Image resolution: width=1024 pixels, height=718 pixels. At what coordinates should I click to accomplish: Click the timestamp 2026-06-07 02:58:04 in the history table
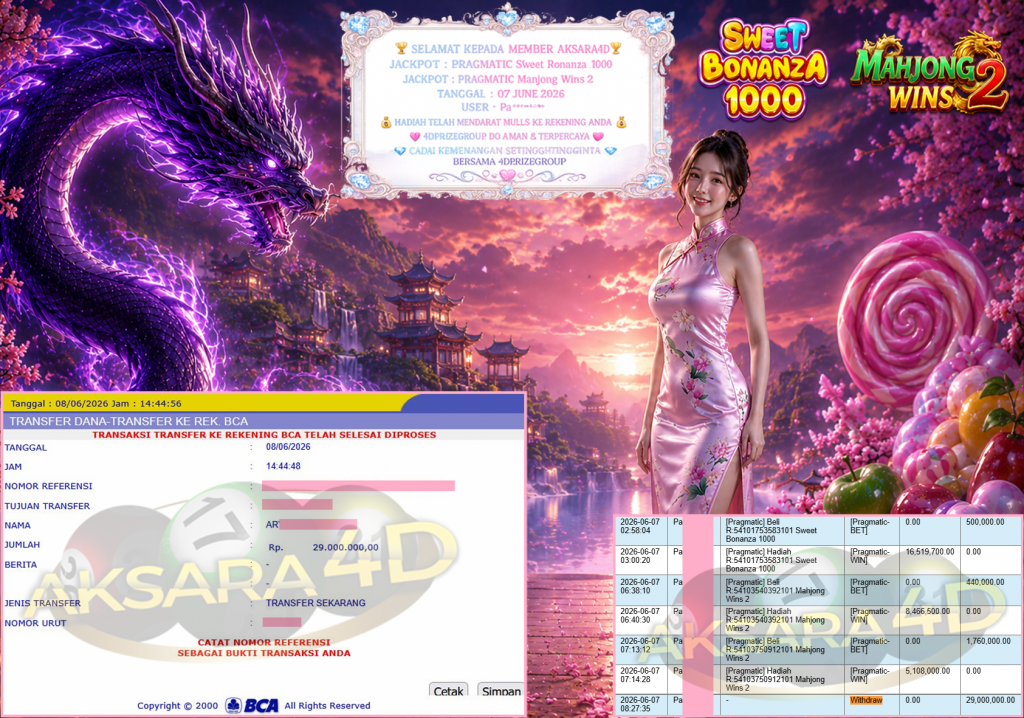[641, 526]
